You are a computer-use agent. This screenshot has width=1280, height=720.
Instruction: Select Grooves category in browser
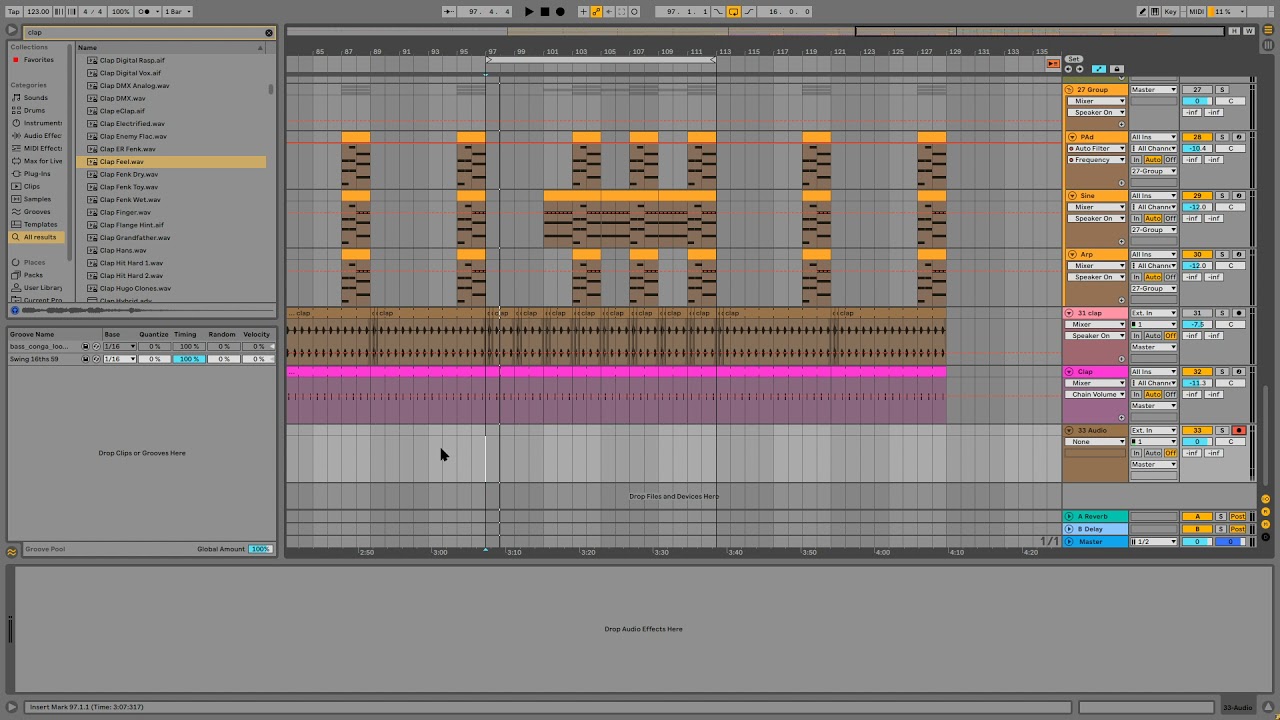point(37,212)
